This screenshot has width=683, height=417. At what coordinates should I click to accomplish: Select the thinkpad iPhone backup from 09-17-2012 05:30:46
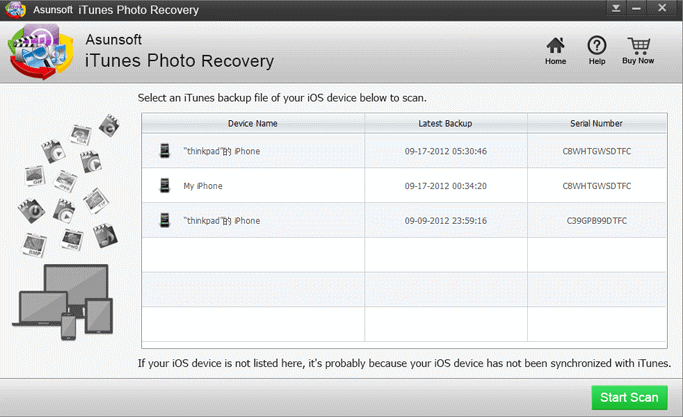[222, 151]
